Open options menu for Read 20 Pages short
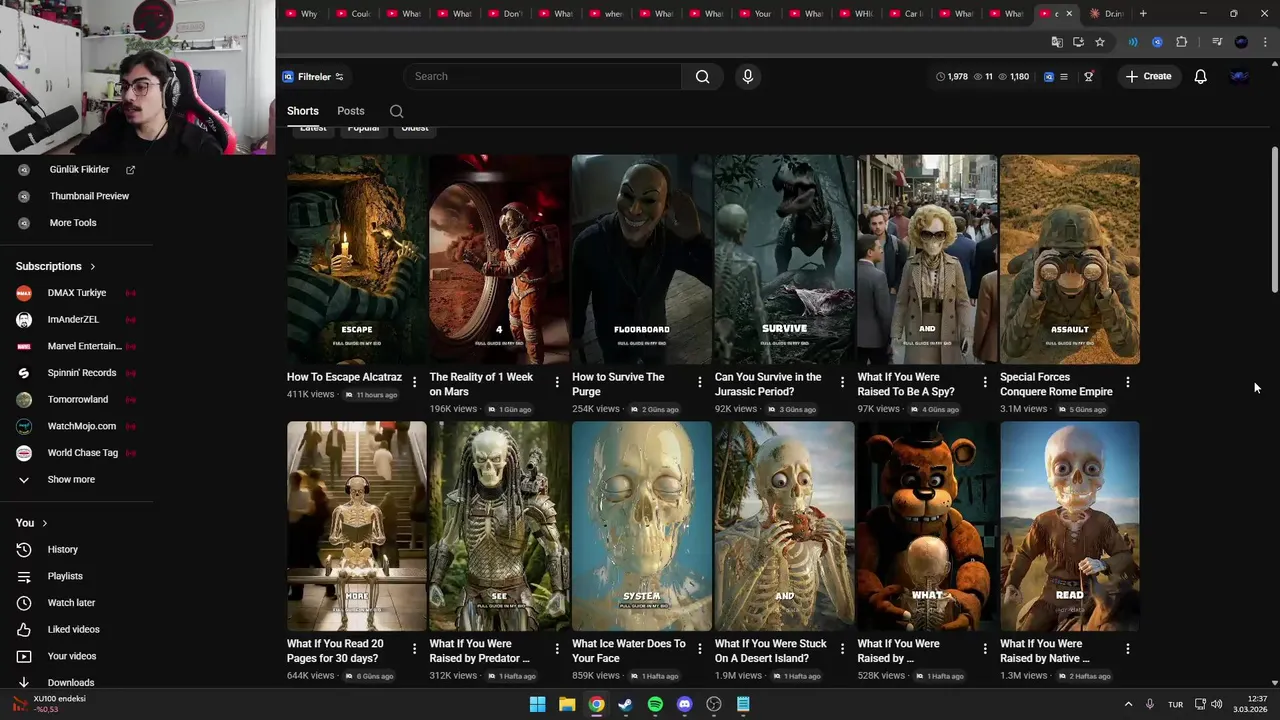This screenshot has width=1280, height=720. point(414,649)
